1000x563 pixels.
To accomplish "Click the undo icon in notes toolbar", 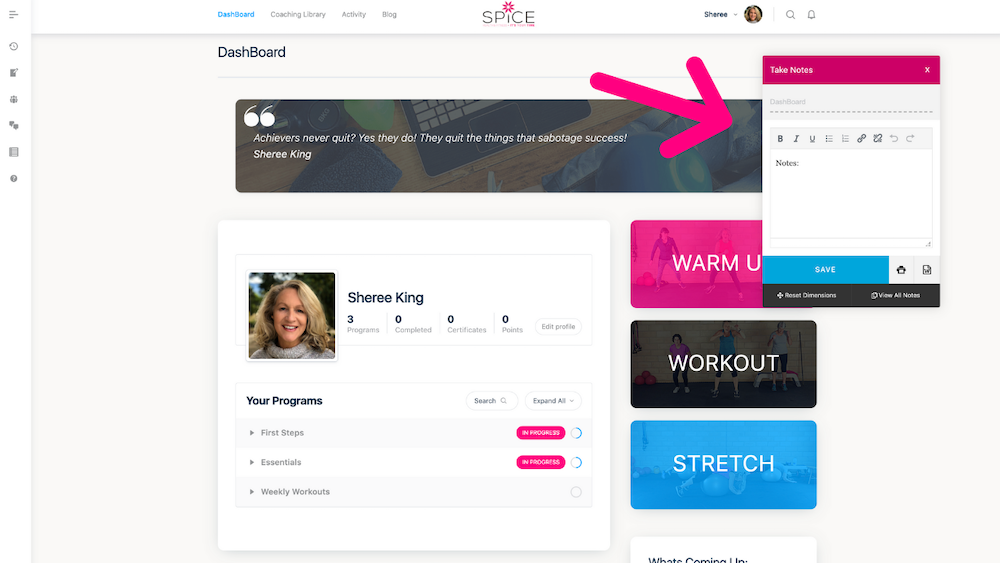I will coord(893,138).
